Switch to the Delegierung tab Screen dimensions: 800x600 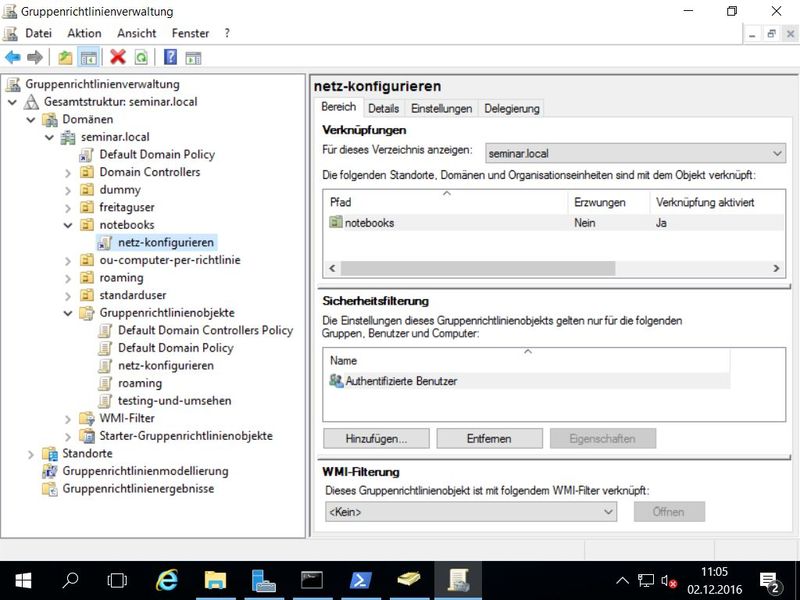click(x=512, y=108)
